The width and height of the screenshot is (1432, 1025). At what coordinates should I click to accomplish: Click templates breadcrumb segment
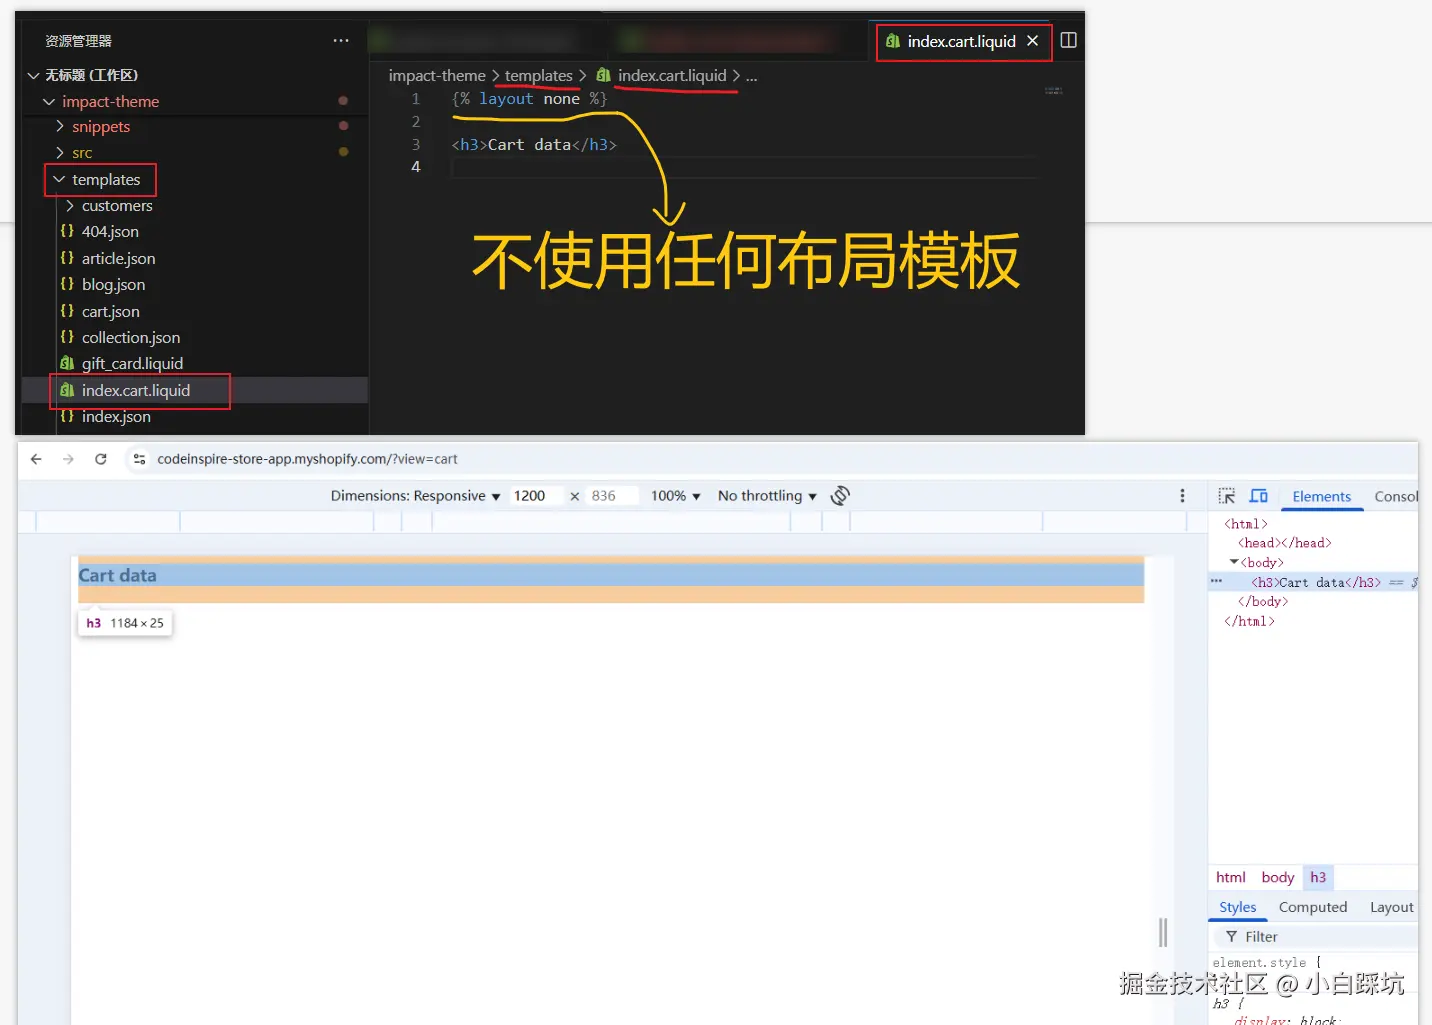click(538, 75)
